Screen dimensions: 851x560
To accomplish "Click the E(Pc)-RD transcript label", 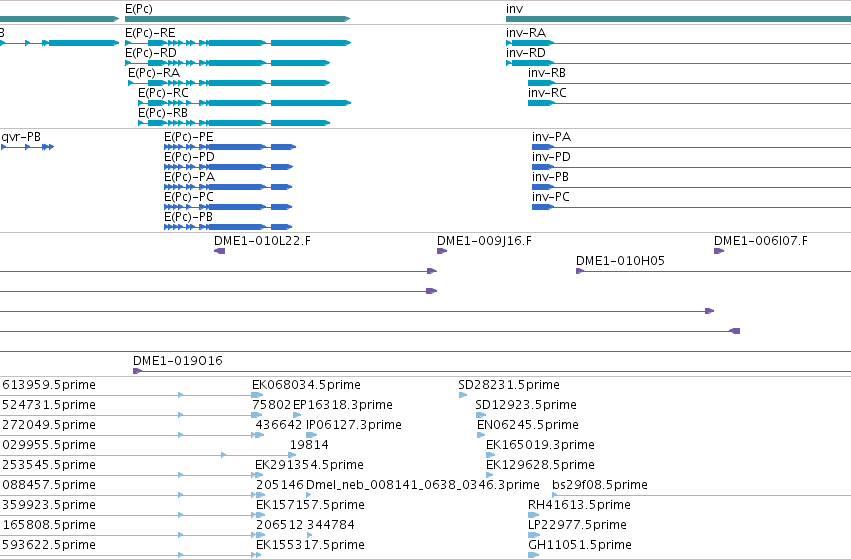I will tap(151, 53).
